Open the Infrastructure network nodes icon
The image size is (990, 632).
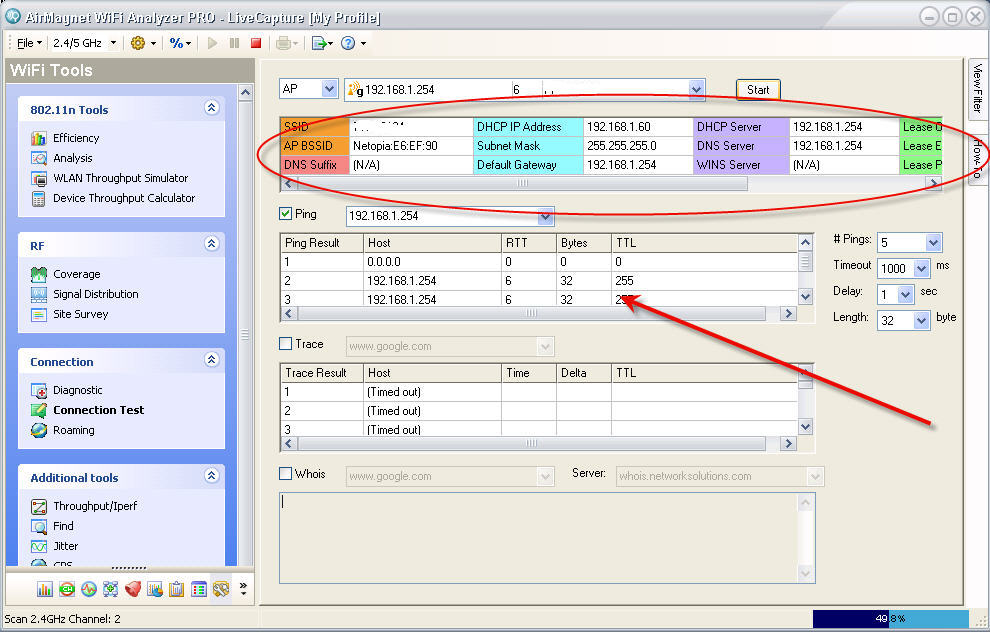pos(110,589)
